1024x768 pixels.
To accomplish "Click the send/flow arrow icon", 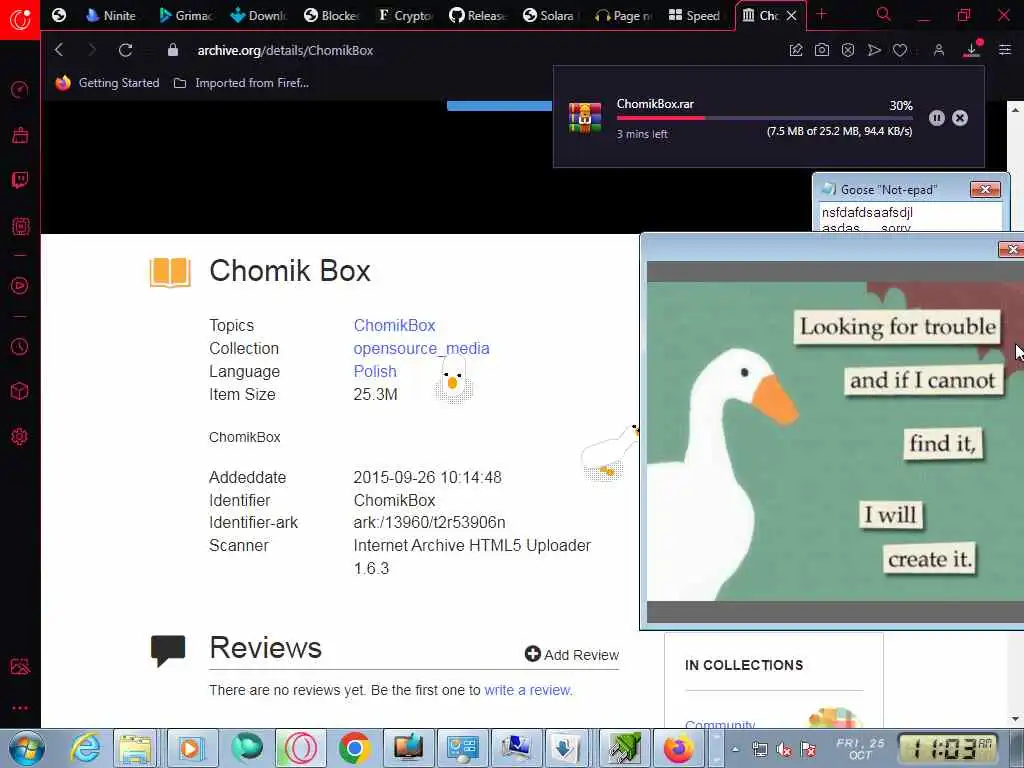I will coord(874,50).
